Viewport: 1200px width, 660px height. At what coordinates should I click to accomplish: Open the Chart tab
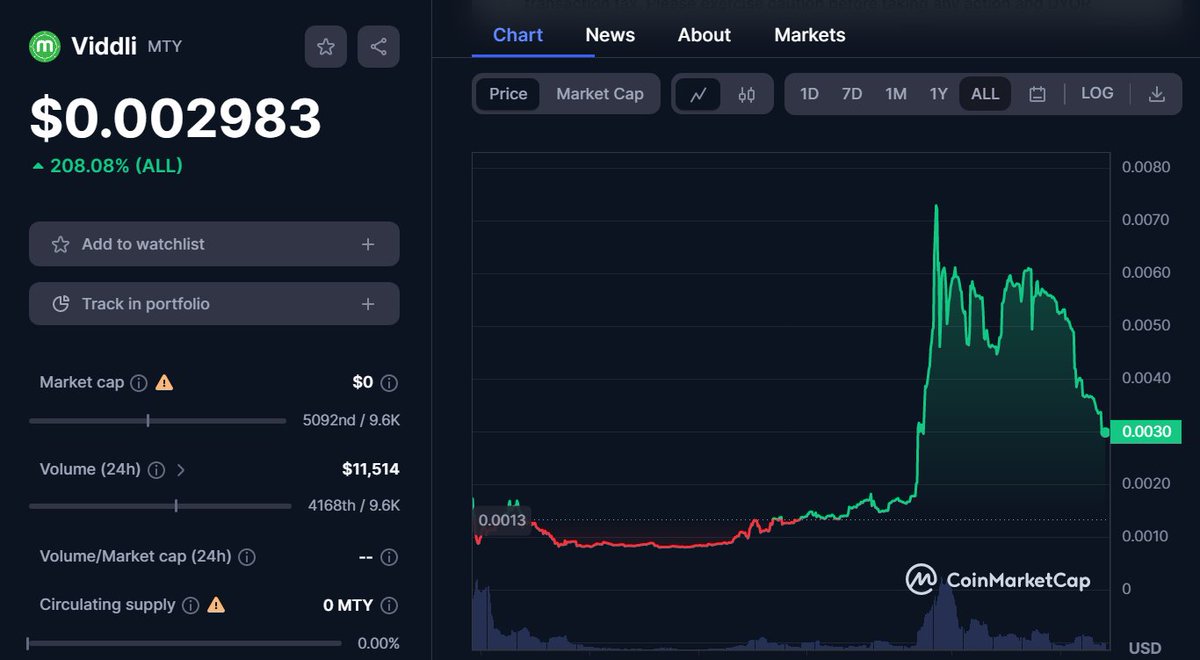[x=518, y=35]
